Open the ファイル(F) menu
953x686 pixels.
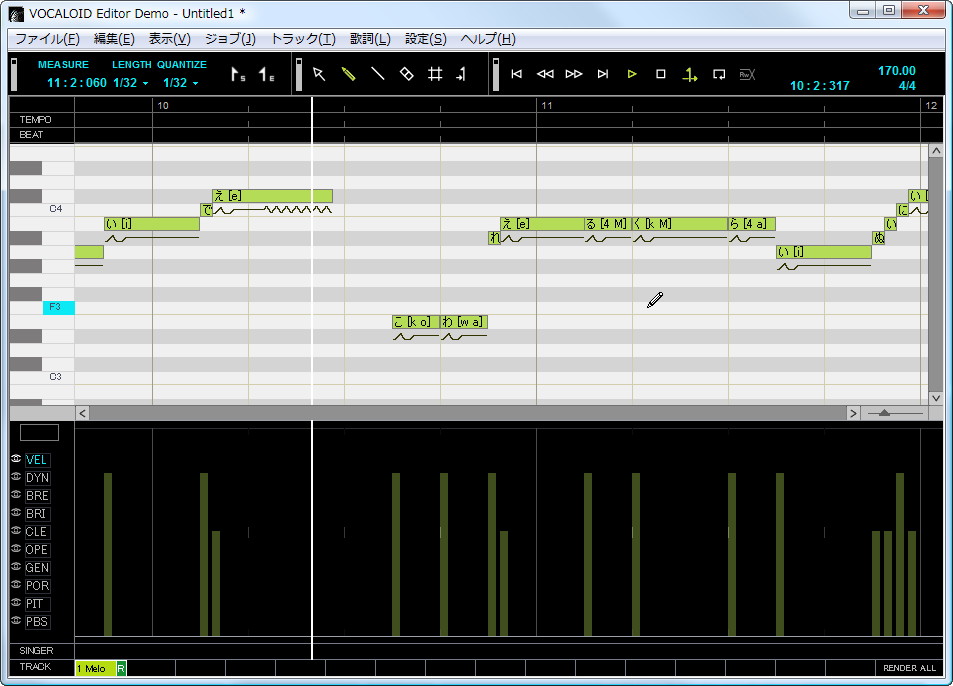[47, 39]
